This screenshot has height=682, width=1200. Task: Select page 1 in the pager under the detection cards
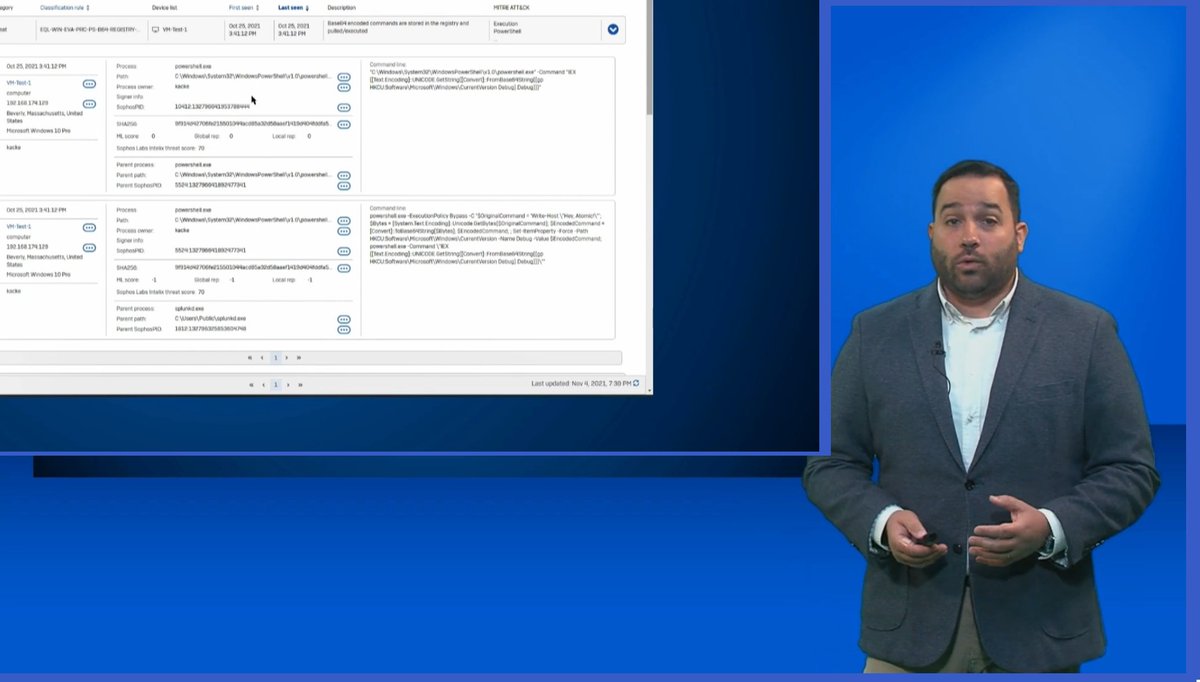tap(275, 357)
